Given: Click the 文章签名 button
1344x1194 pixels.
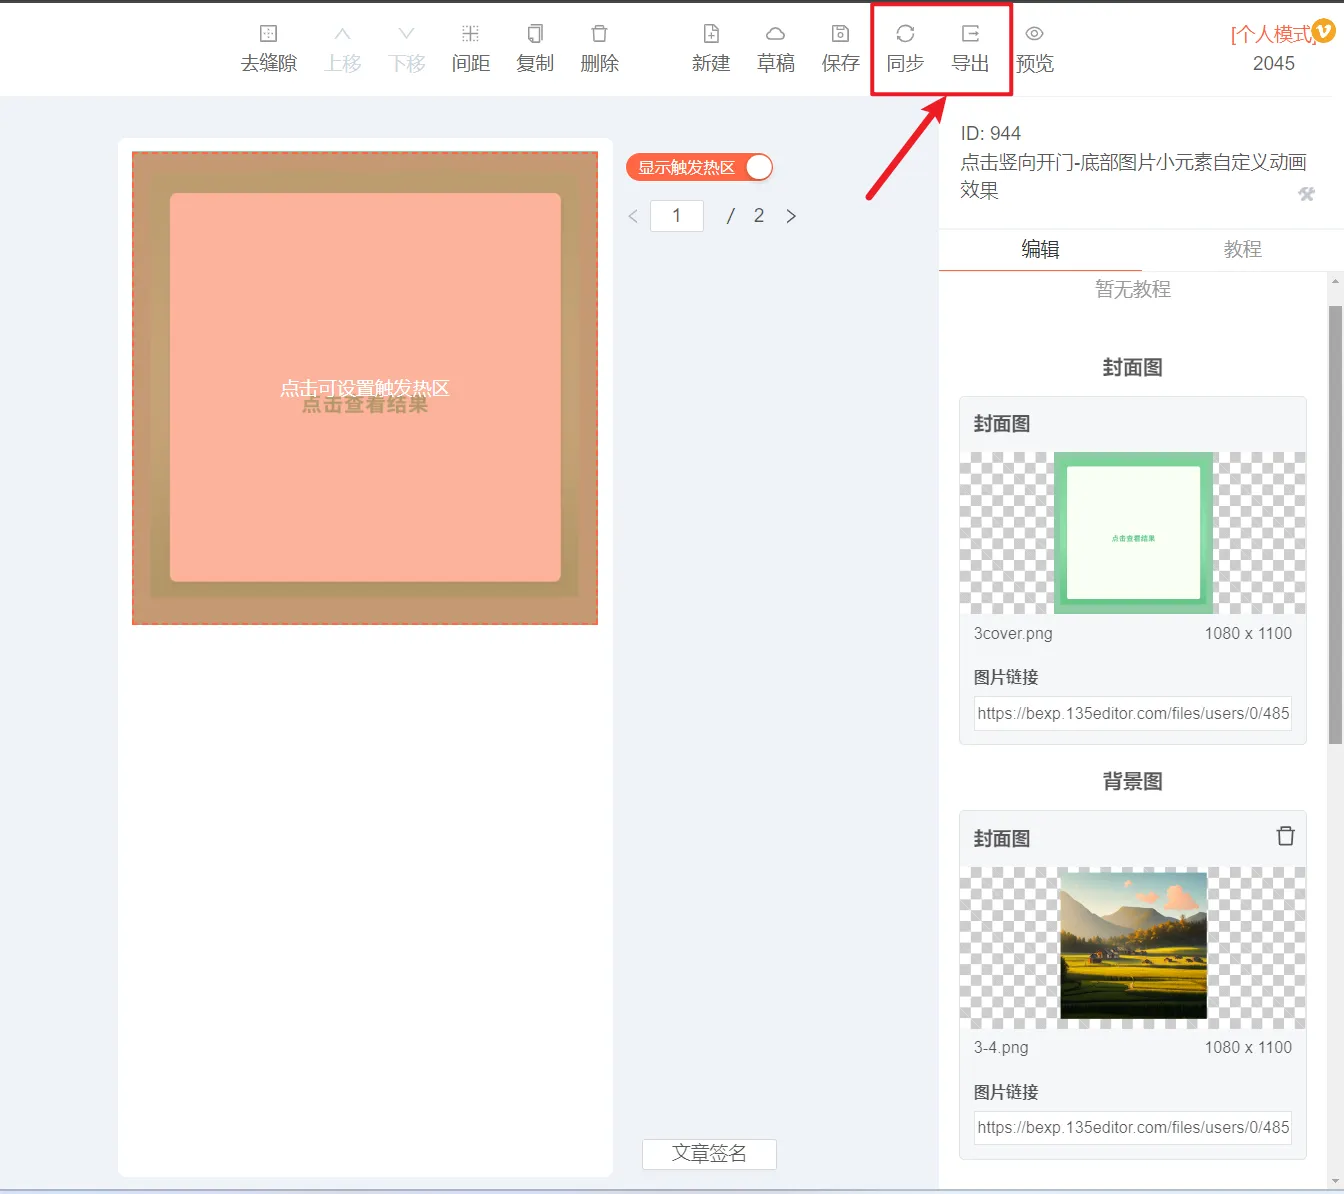Looking at the screenshot, I should (709, 1154).
